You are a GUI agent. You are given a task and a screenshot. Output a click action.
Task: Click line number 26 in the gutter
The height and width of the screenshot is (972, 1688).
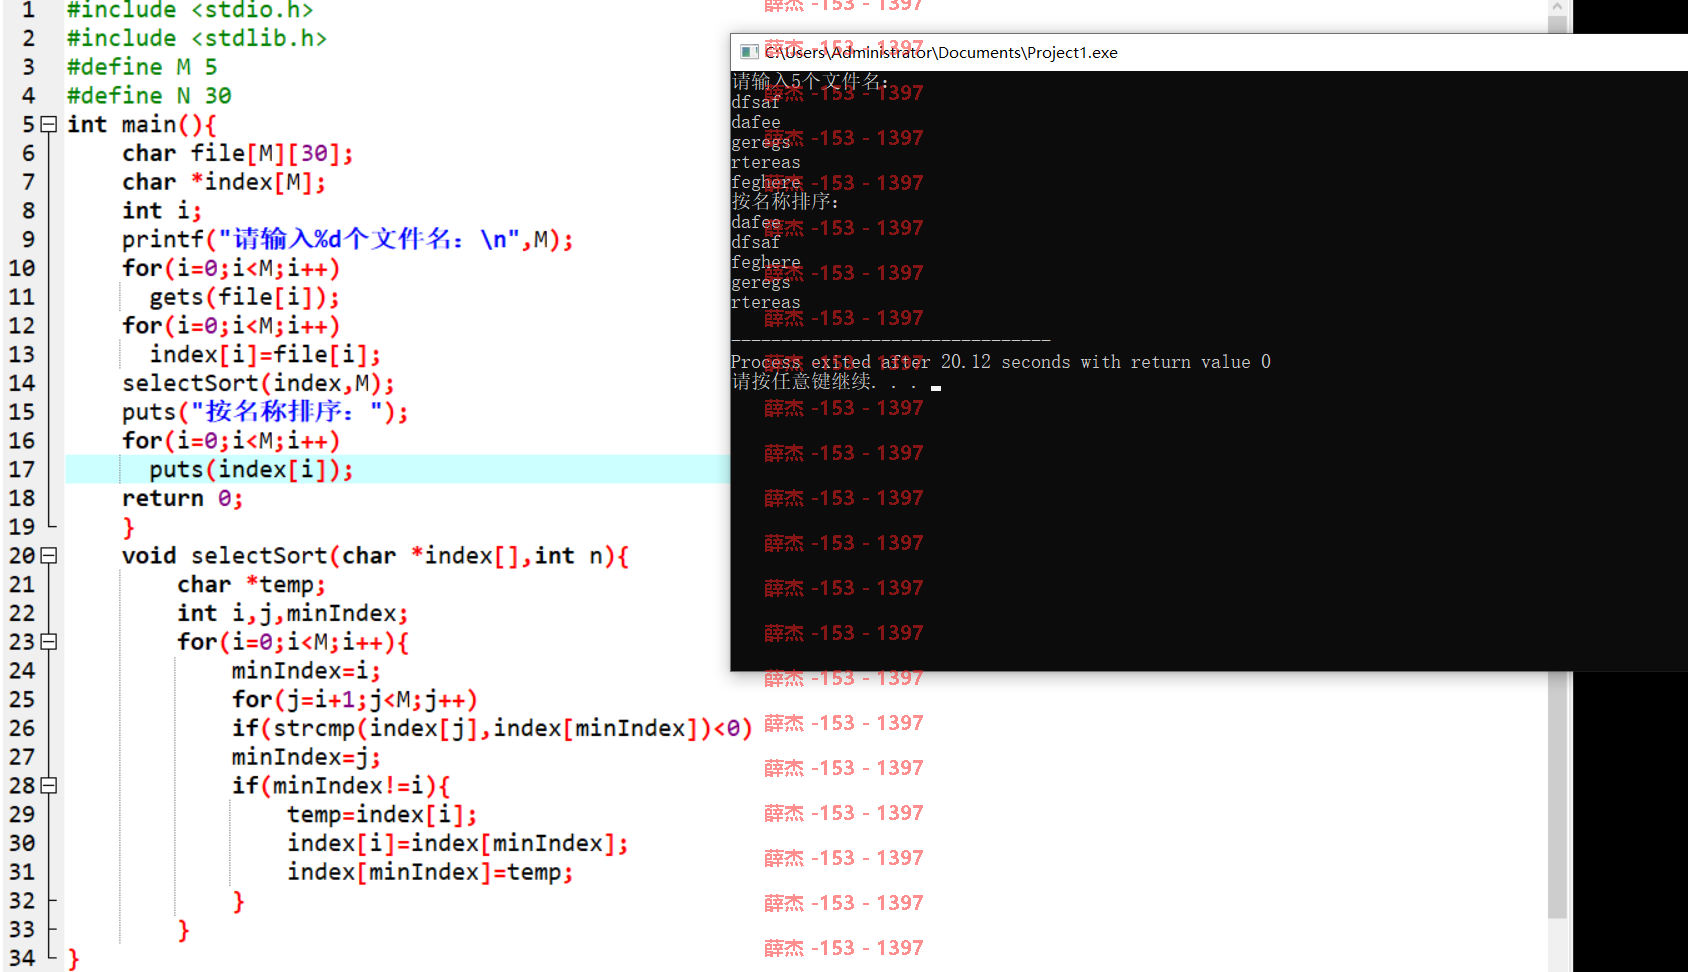pos(22,729)
